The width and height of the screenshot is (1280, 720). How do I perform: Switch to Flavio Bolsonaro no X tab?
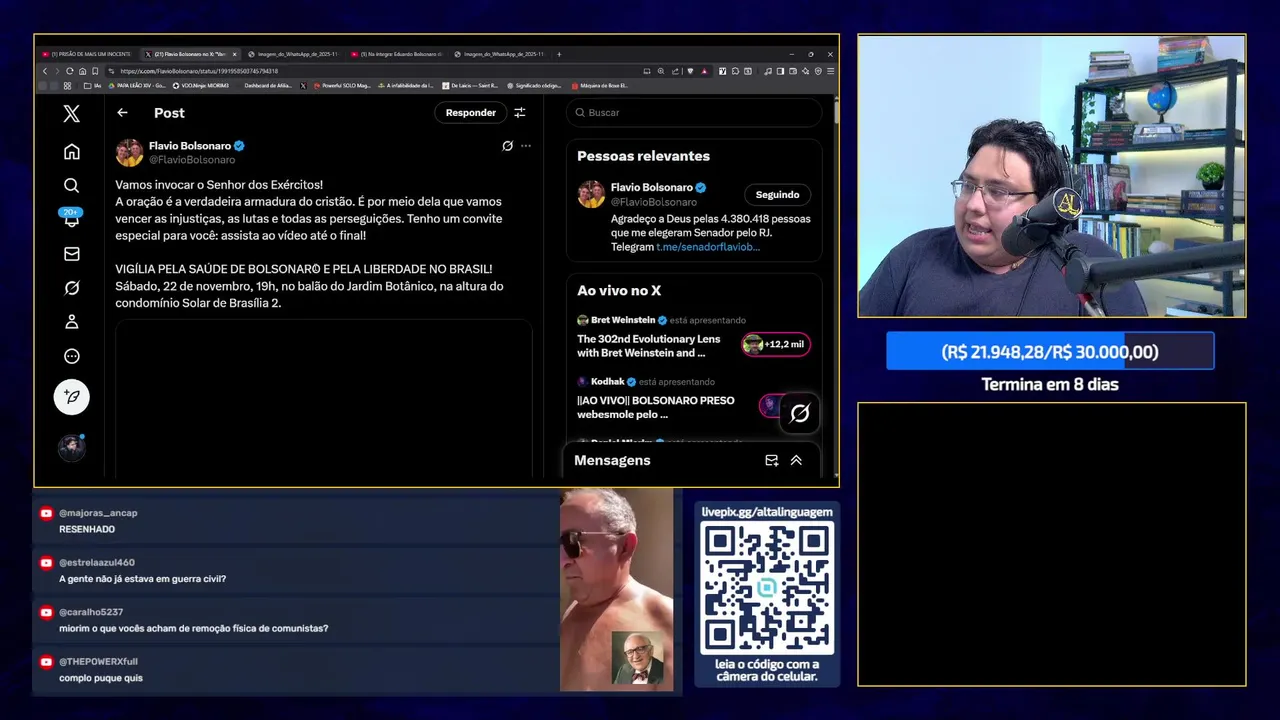tap(190, 54)
